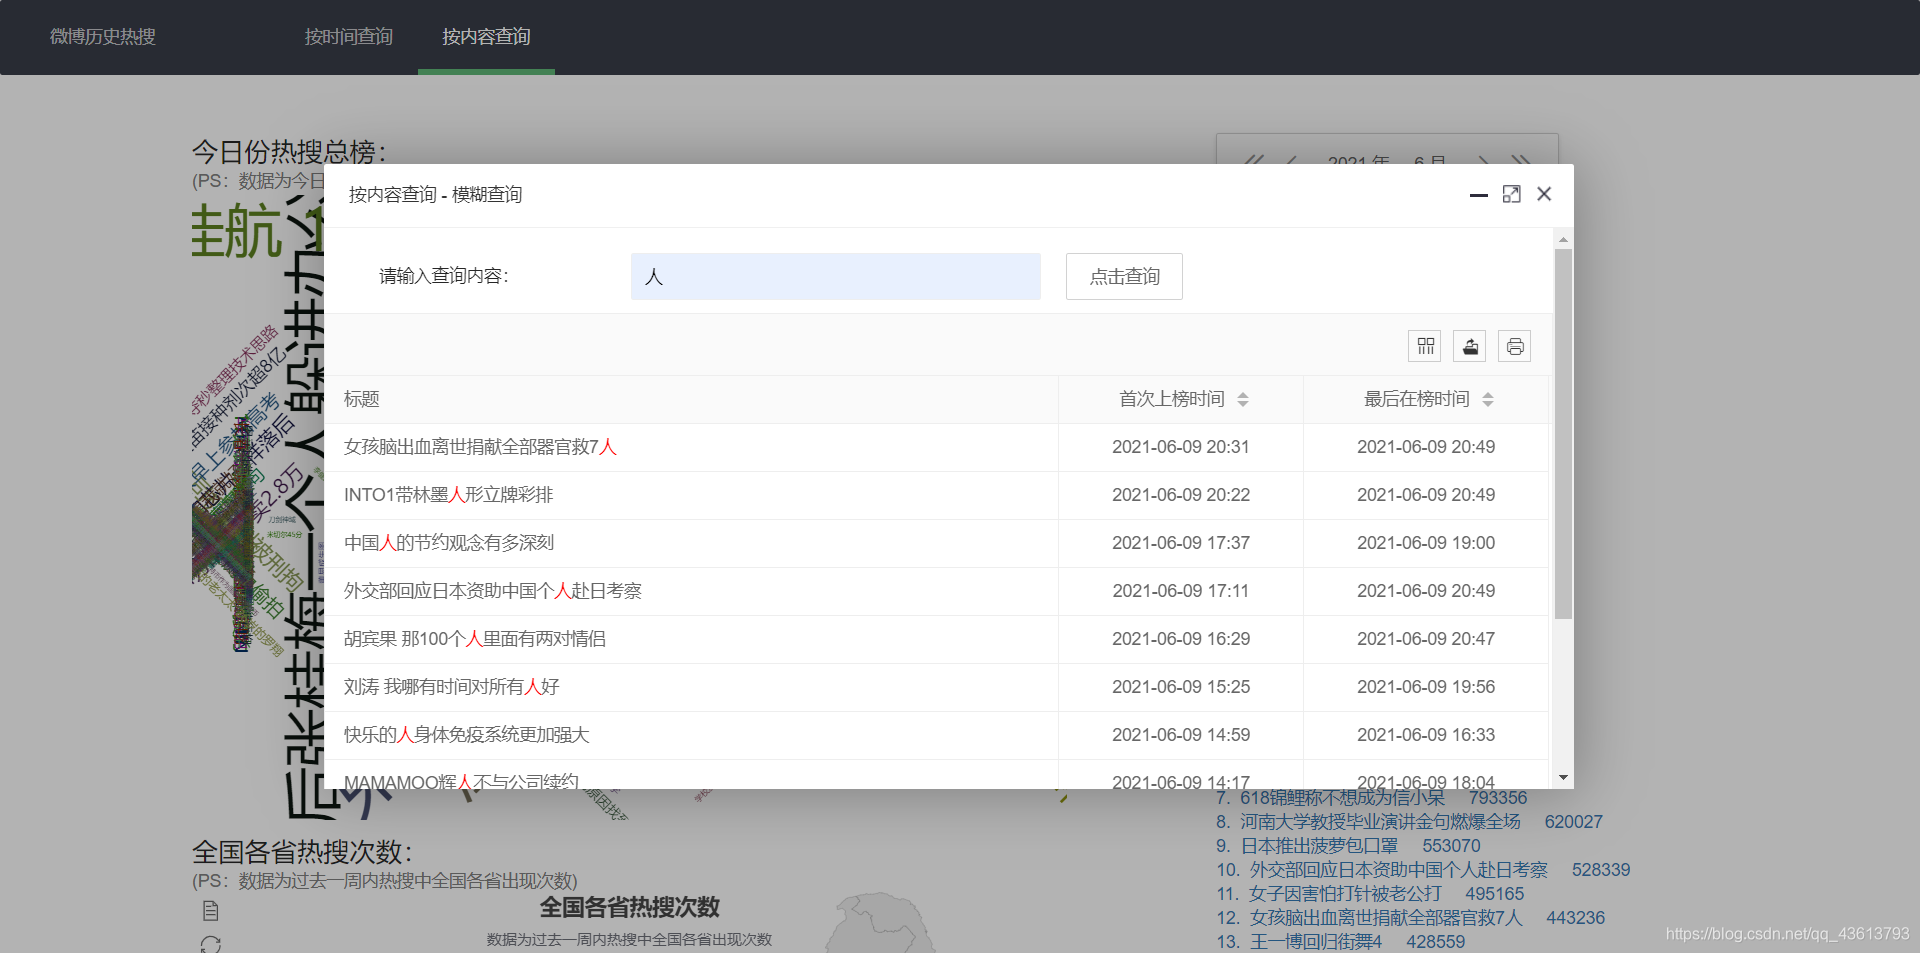Screen dimensions: 1920x953
Task: Minimize the 按内容查询 dialog
Action: [x=1478, y=195]
